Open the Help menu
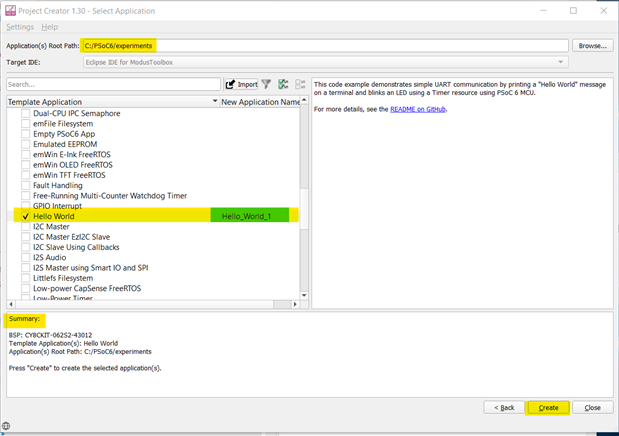The width and height of the screenshot is (619, 436). point(50,27)
